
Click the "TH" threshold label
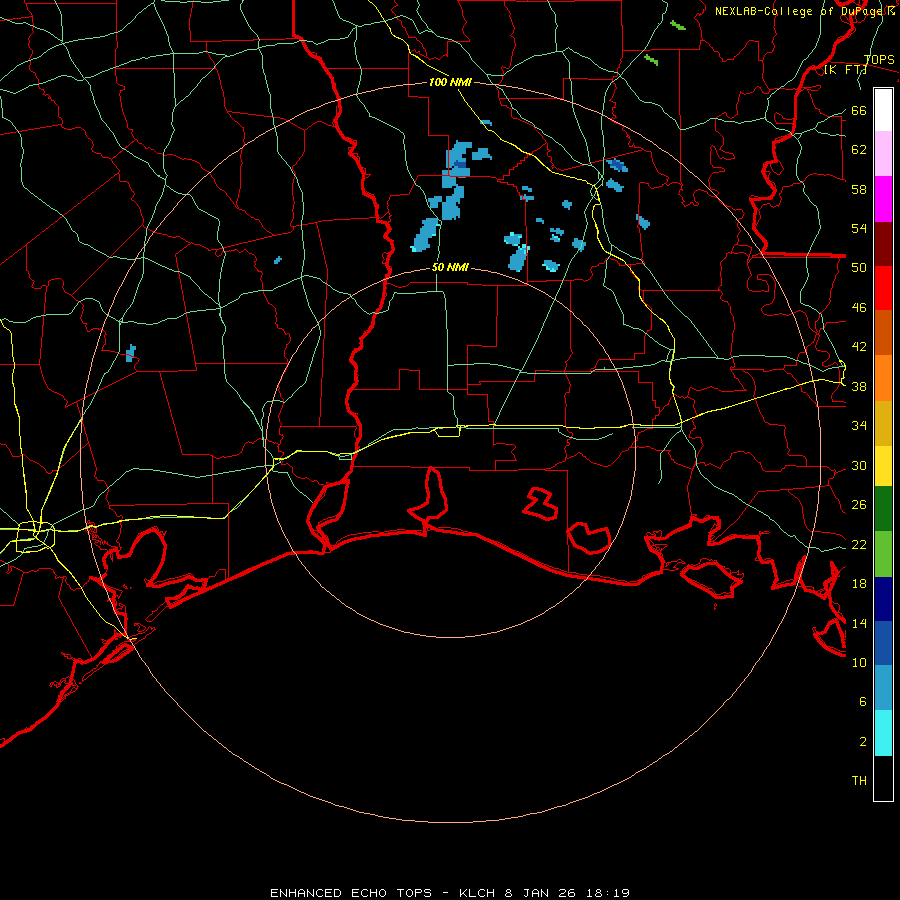859,781
